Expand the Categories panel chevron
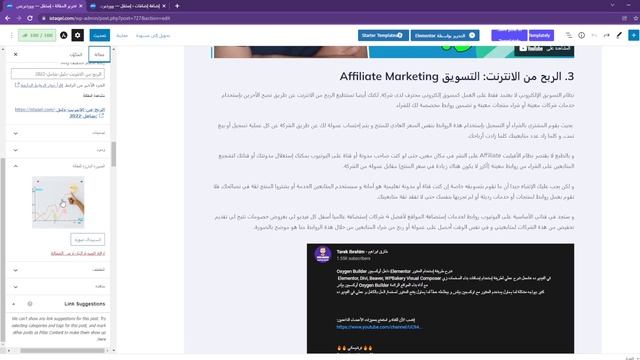Viewport: 640px width, 360px height. click(x=16, y=133)
